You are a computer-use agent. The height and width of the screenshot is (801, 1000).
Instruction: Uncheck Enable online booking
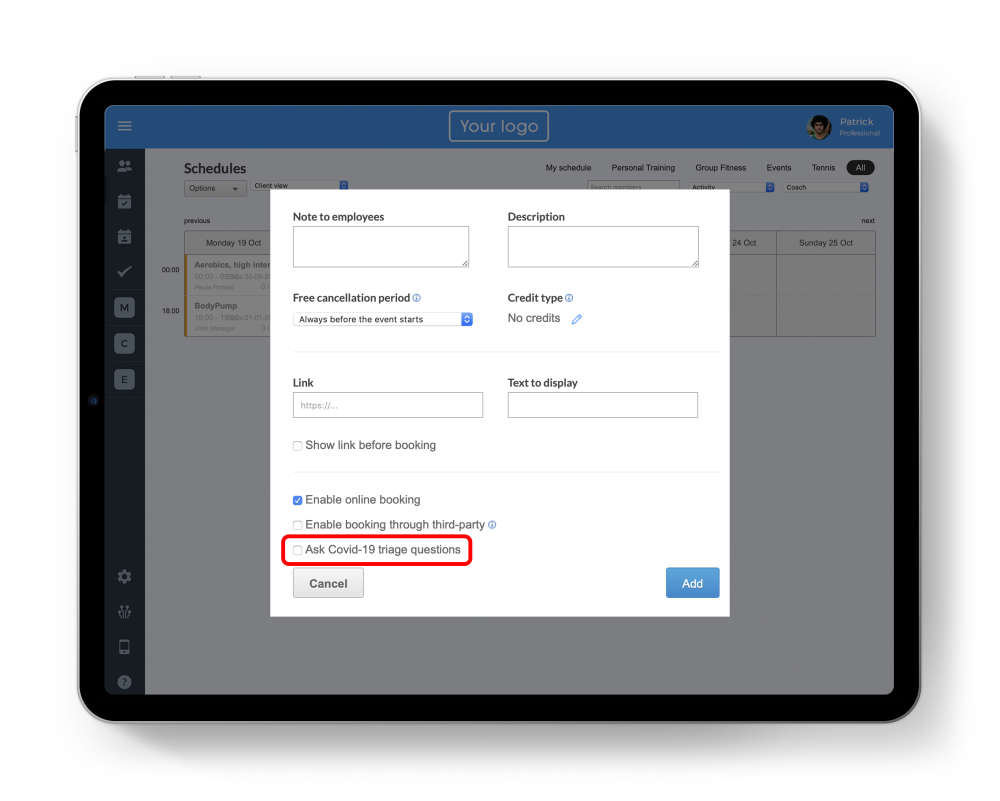click(297, 500)
